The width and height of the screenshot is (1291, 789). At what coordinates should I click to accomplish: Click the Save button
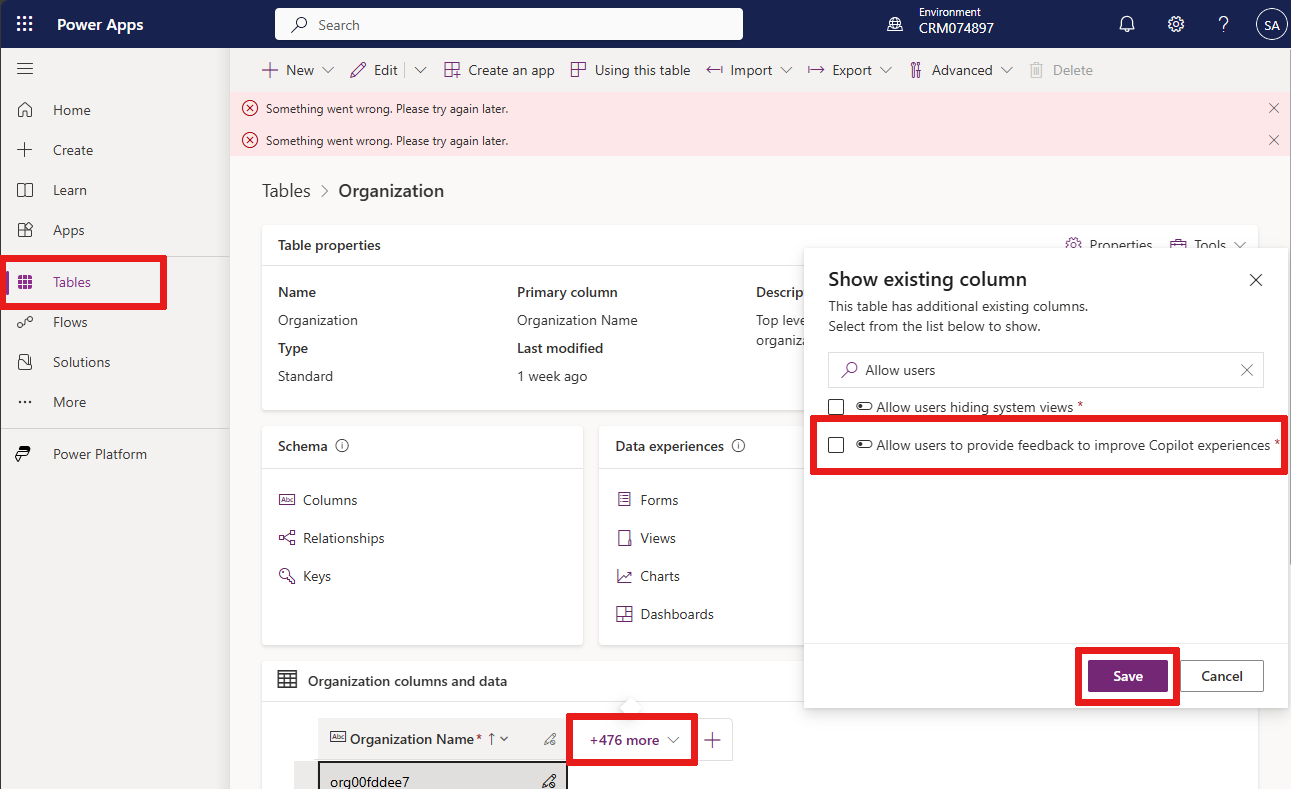[x=1127, y=676]
